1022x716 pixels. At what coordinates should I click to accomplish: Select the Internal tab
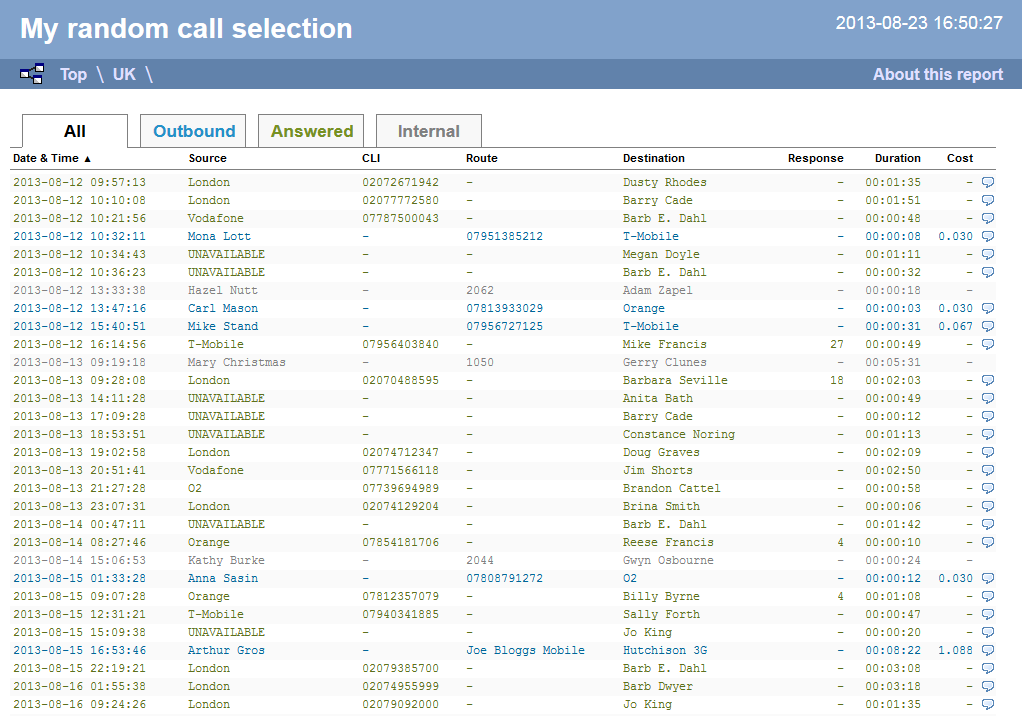pos(428,130)
